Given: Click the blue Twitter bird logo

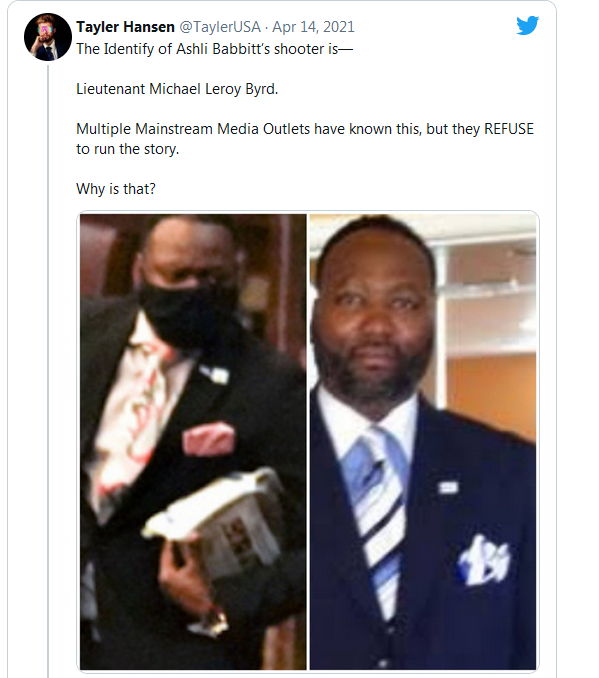Looking at the screenshot, I should (528, 26).
